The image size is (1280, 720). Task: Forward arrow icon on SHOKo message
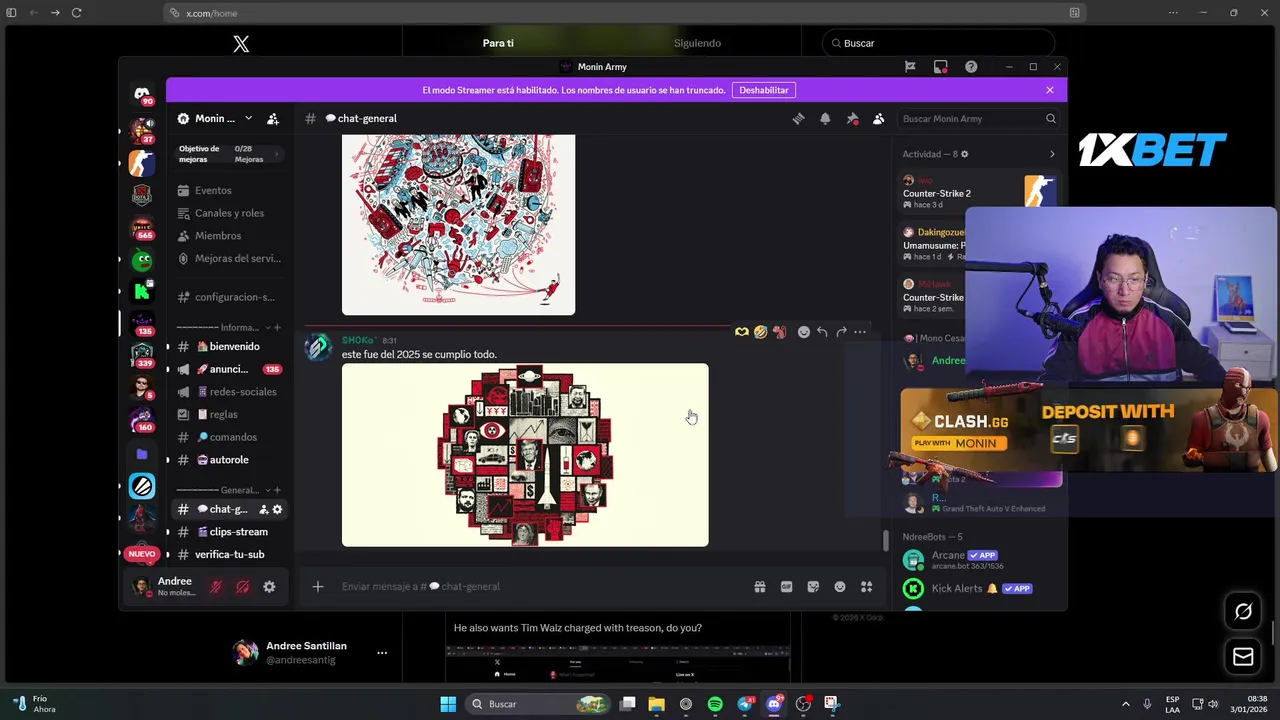(841, 332)
